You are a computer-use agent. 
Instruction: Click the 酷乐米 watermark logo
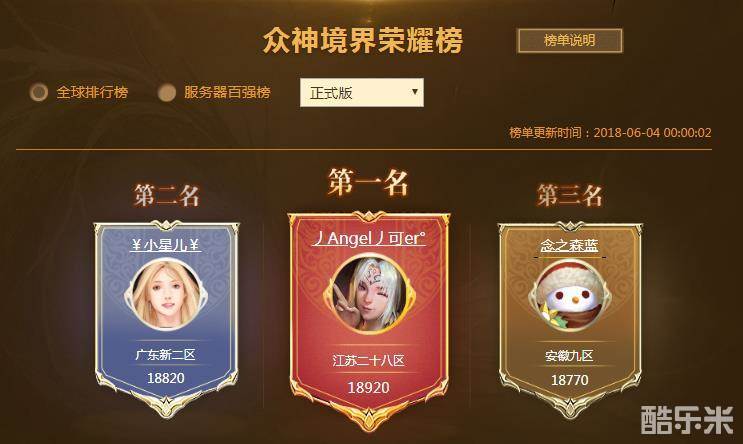coord(687,419)
